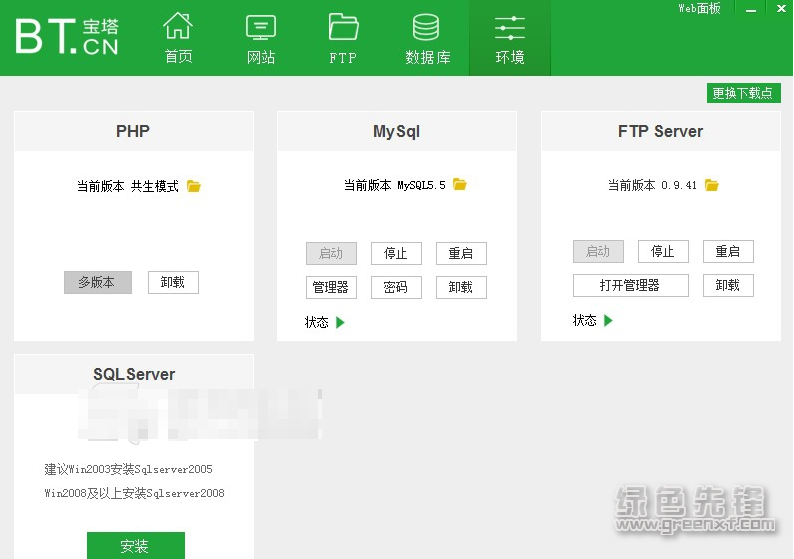This screenshot has height=559, width=794.
Task: Stop FTP Server with 停止 button
Action: tap(663, 251)
